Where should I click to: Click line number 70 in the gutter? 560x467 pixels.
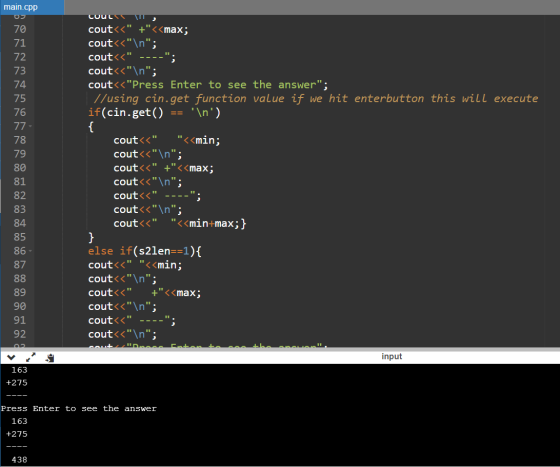(20, 29)
